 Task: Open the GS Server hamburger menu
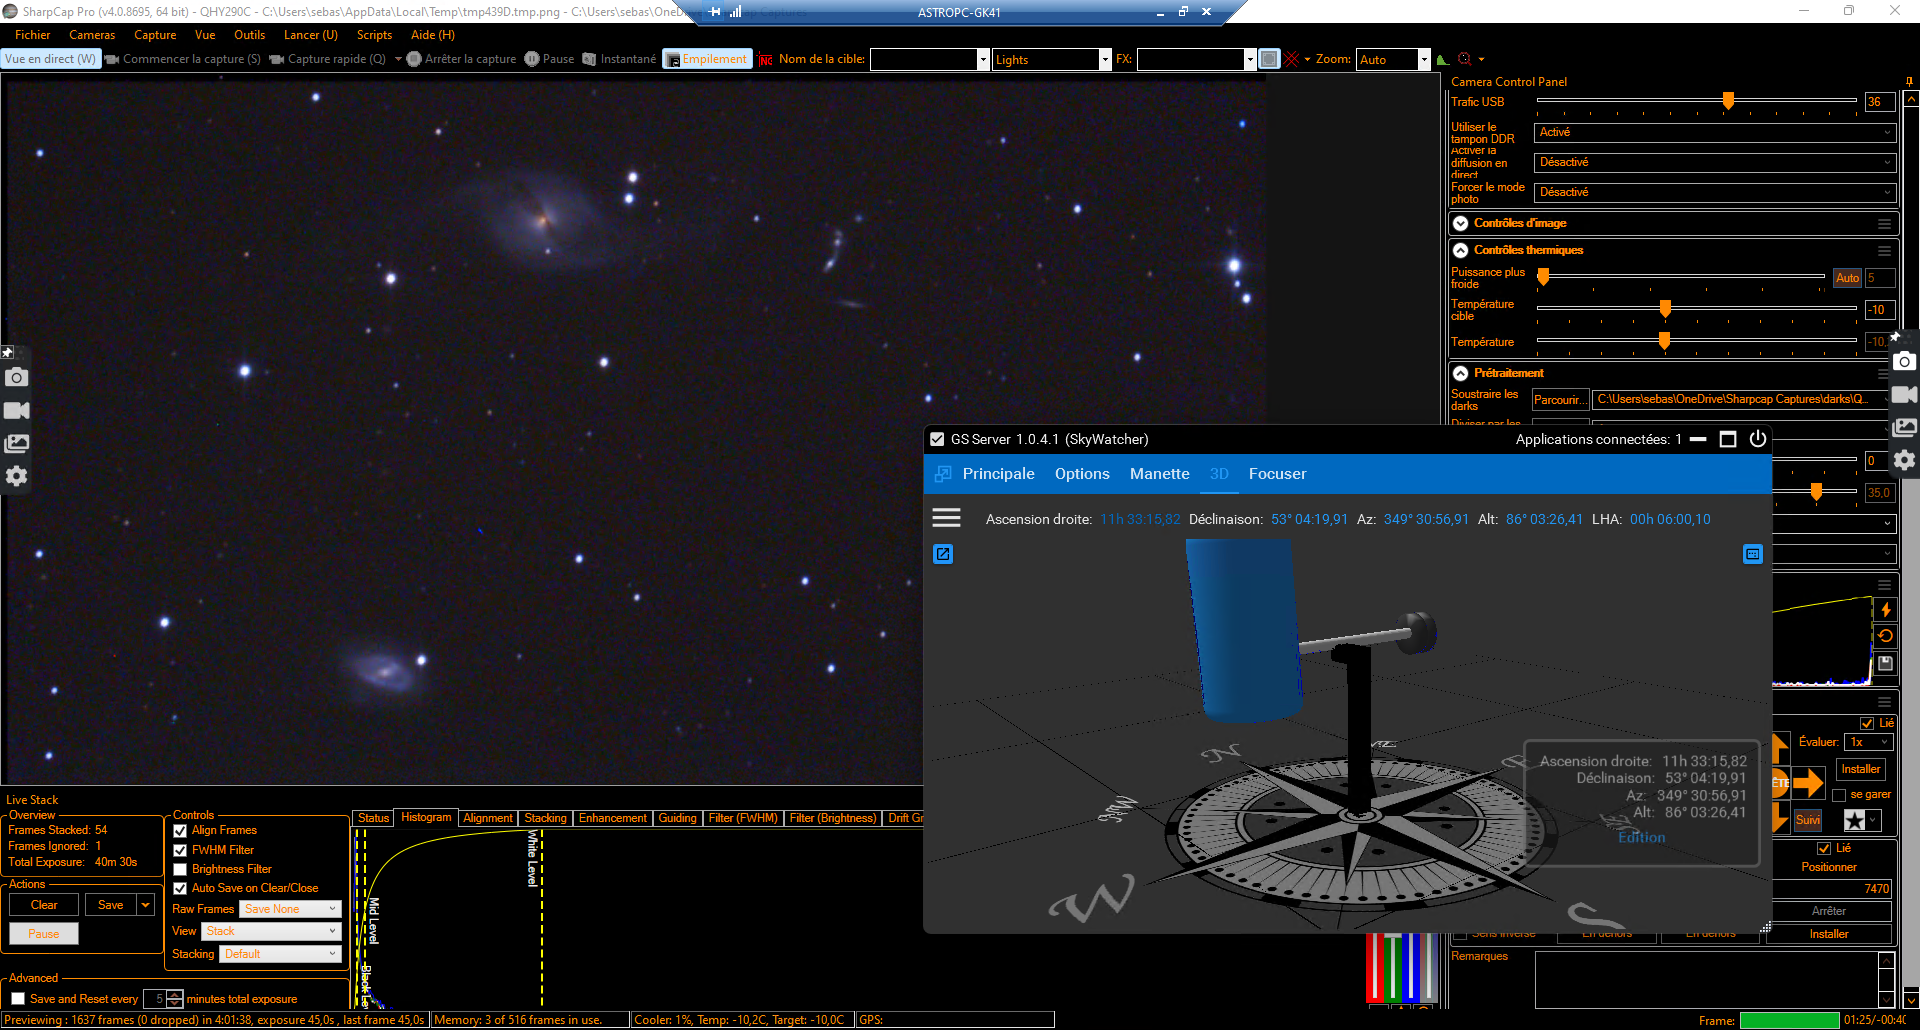coord(946,518)
